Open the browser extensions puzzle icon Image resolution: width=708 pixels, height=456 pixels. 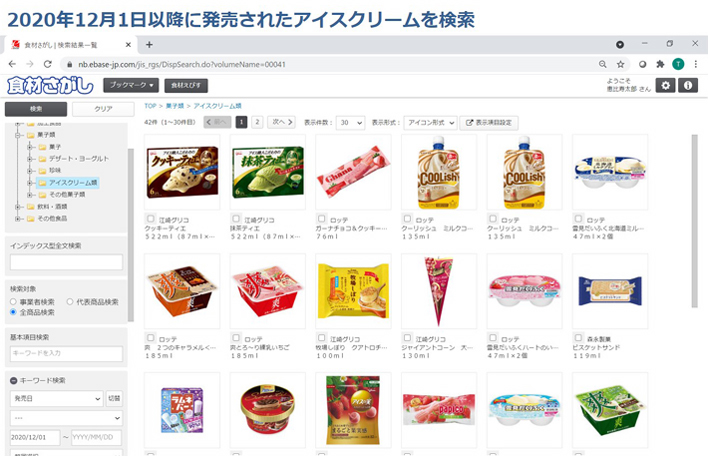(x=660, y=64)
